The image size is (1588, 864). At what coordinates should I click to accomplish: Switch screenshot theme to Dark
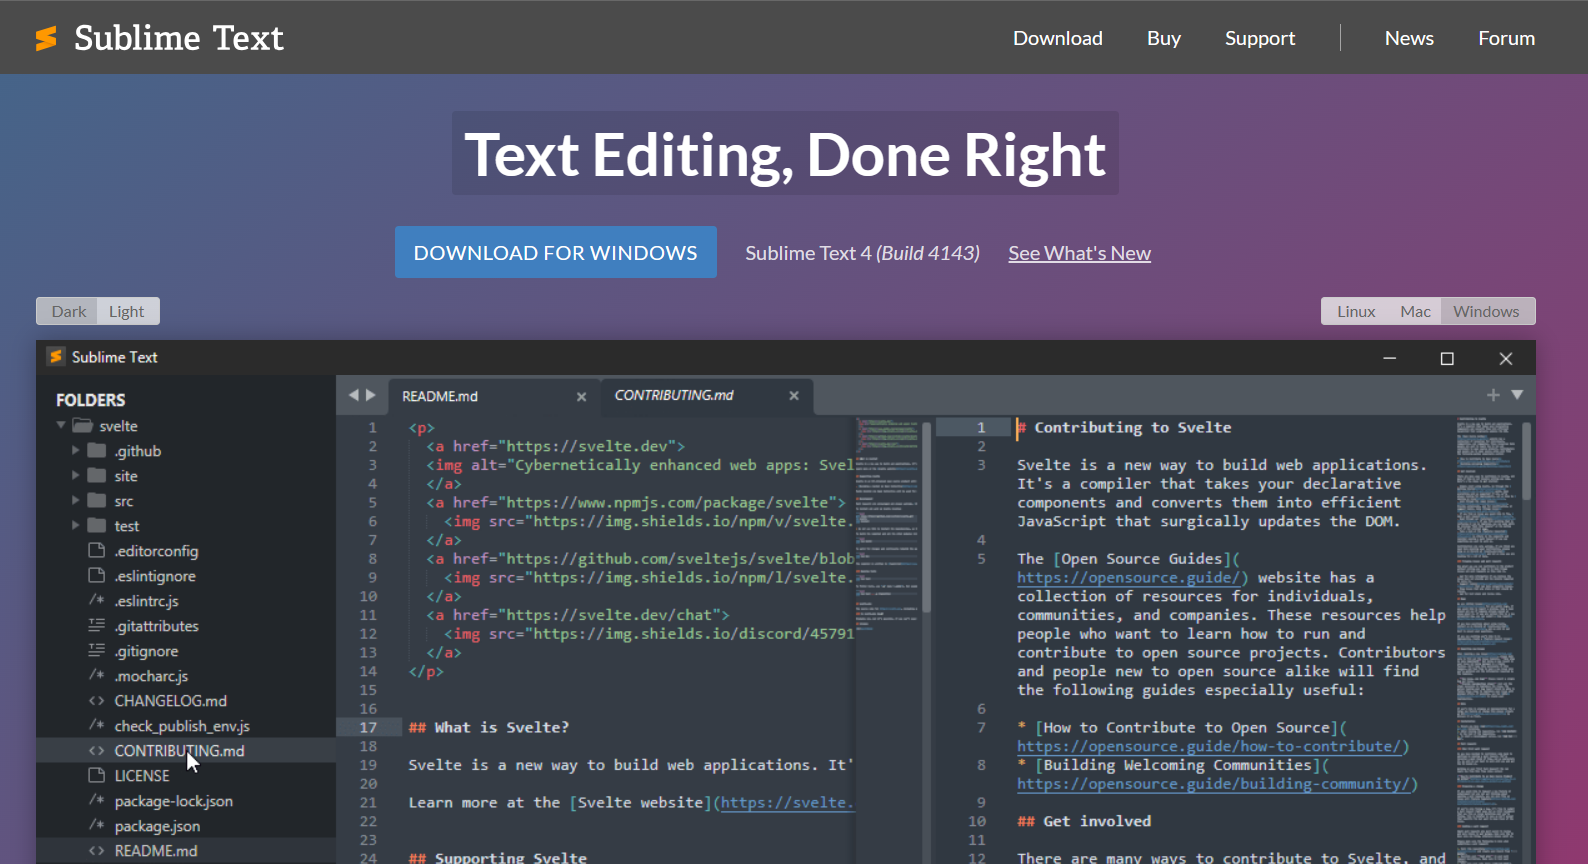[68, 311]
